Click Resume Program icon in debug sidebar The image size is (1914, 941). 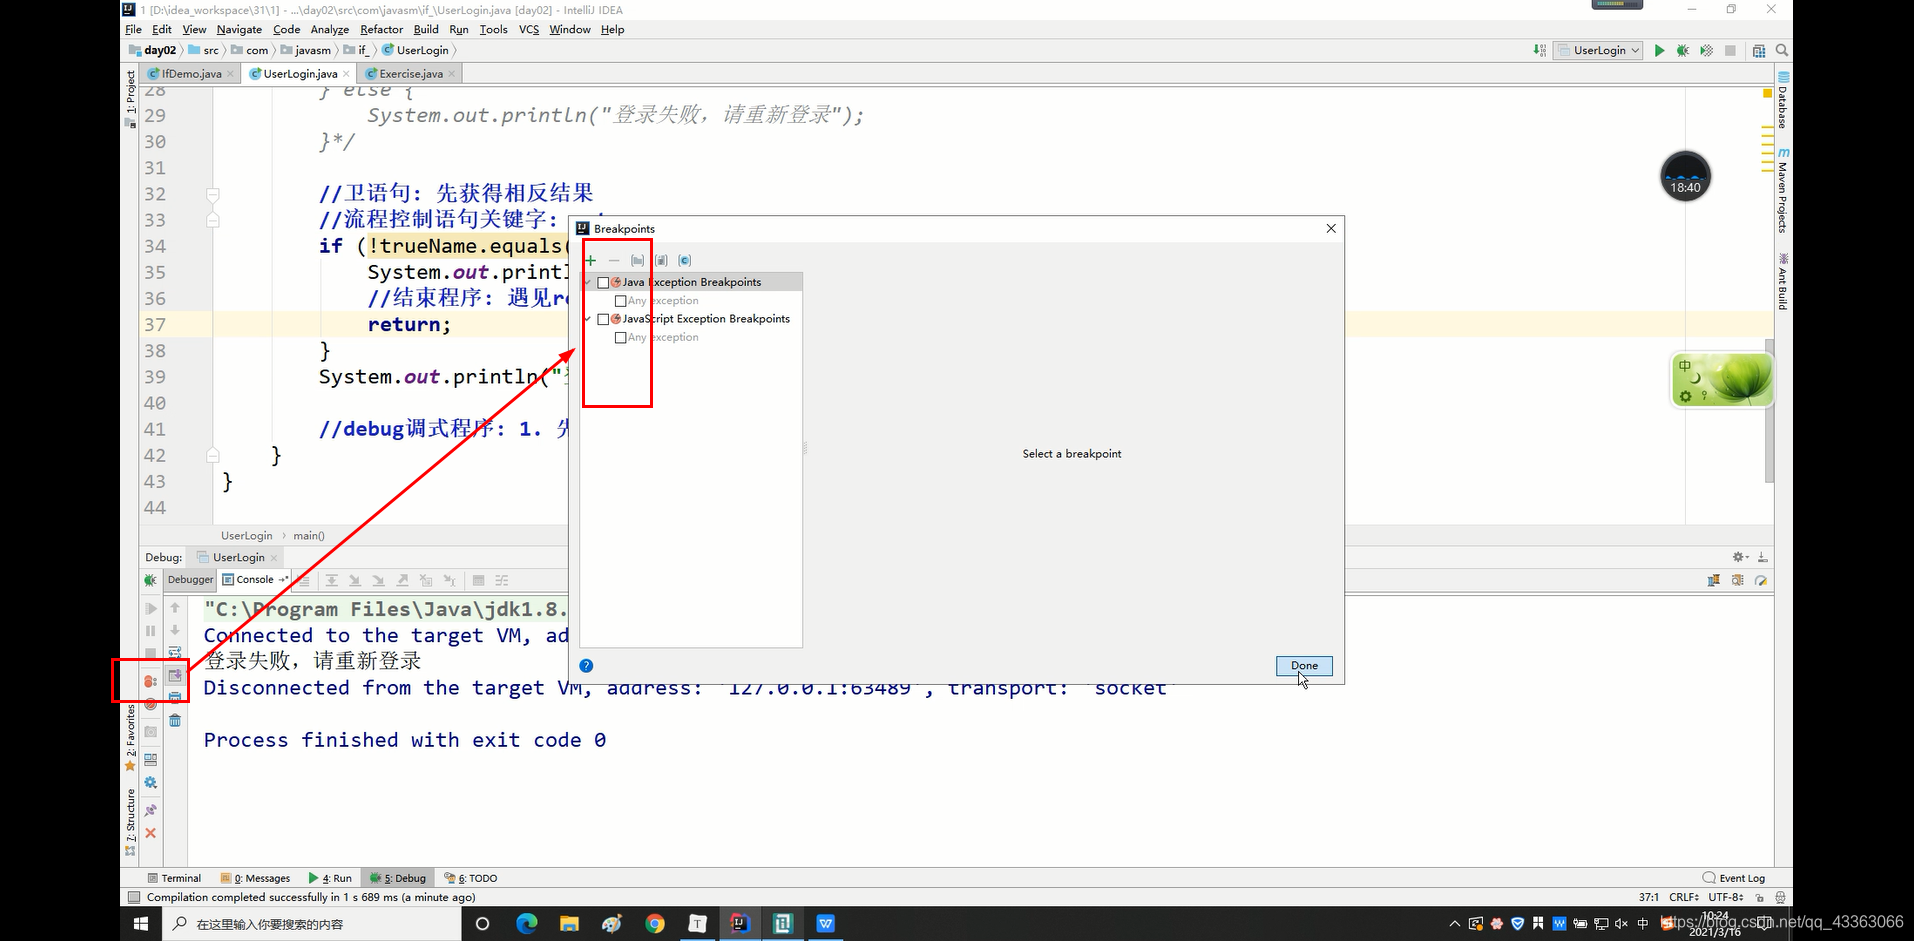[150, 608]
